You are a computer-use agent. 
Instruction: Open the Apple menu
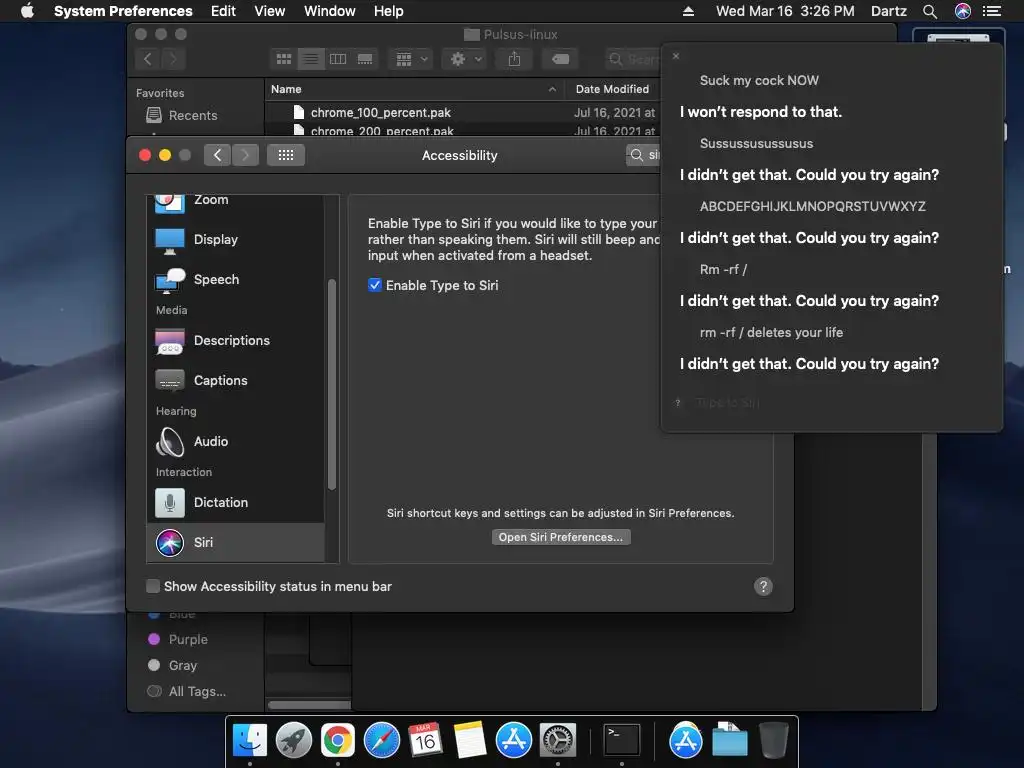point(27,11)
